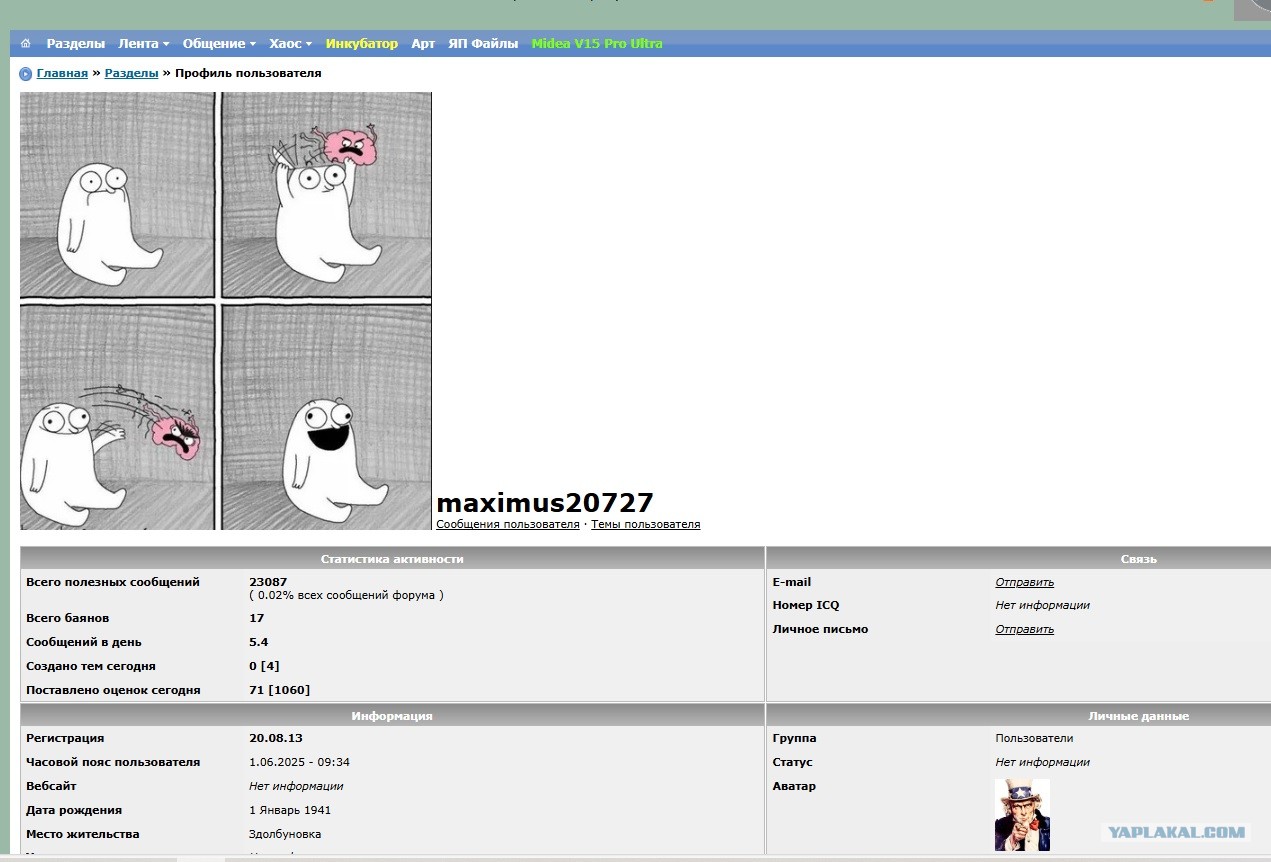The width and height of the screenshot is (1271, 862).
Task: Select the ratings value 71 [1060]
Action: (x=280, y=690)
